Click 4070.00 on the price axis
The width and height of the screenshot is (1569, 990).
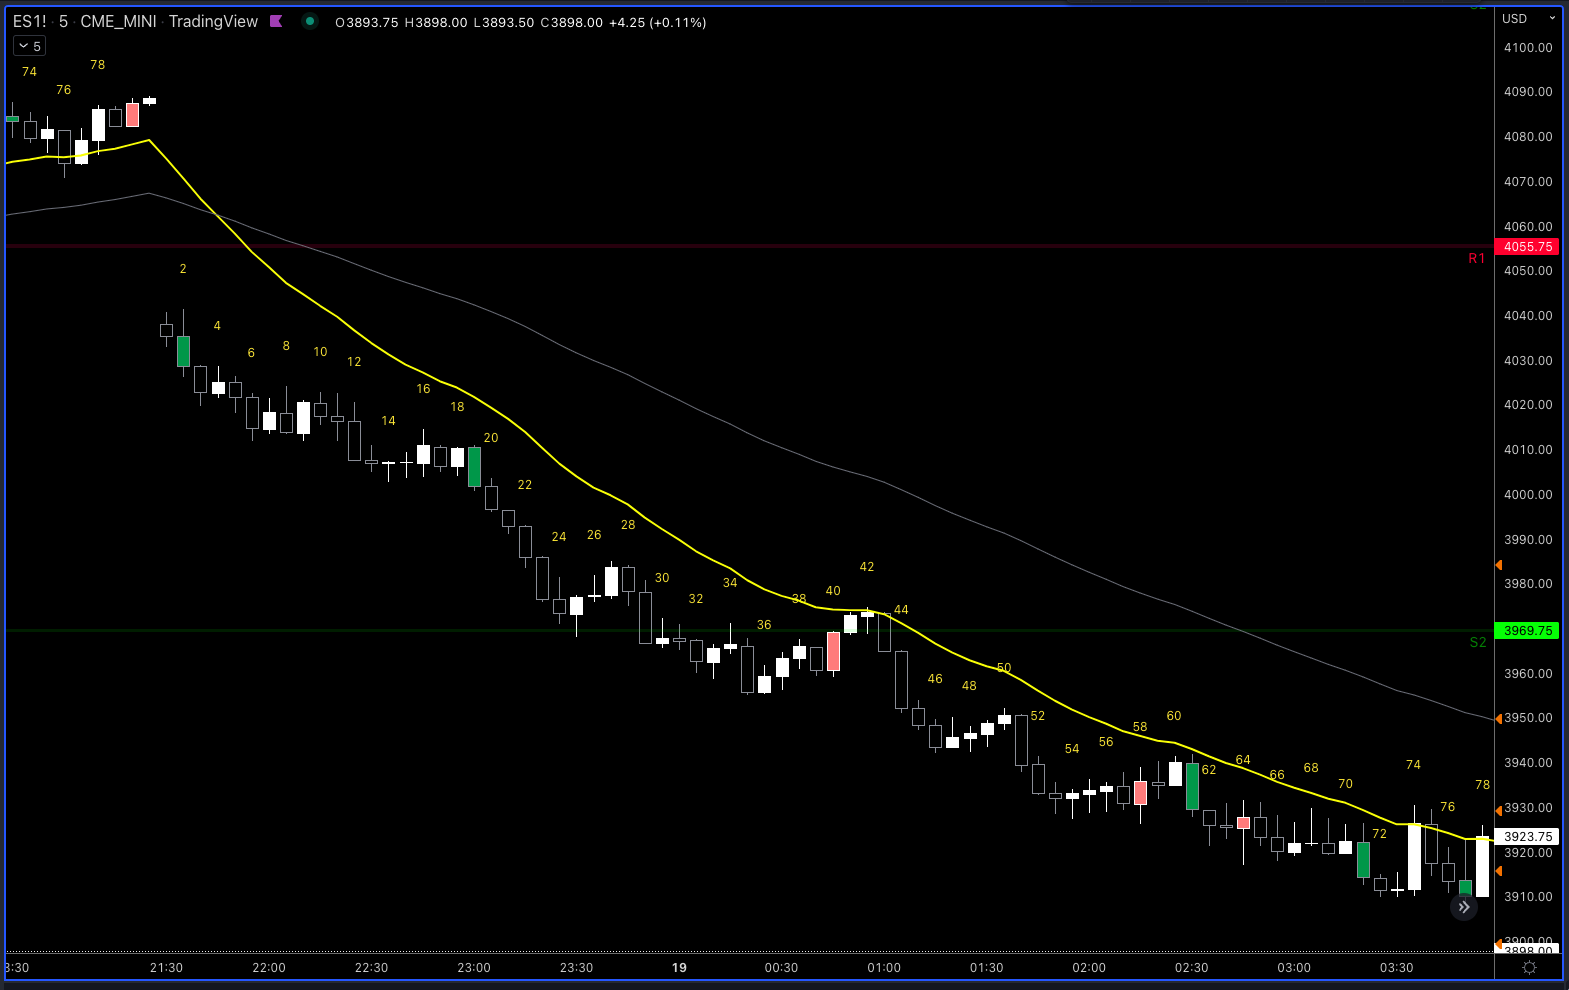[x=1528, y=182]
